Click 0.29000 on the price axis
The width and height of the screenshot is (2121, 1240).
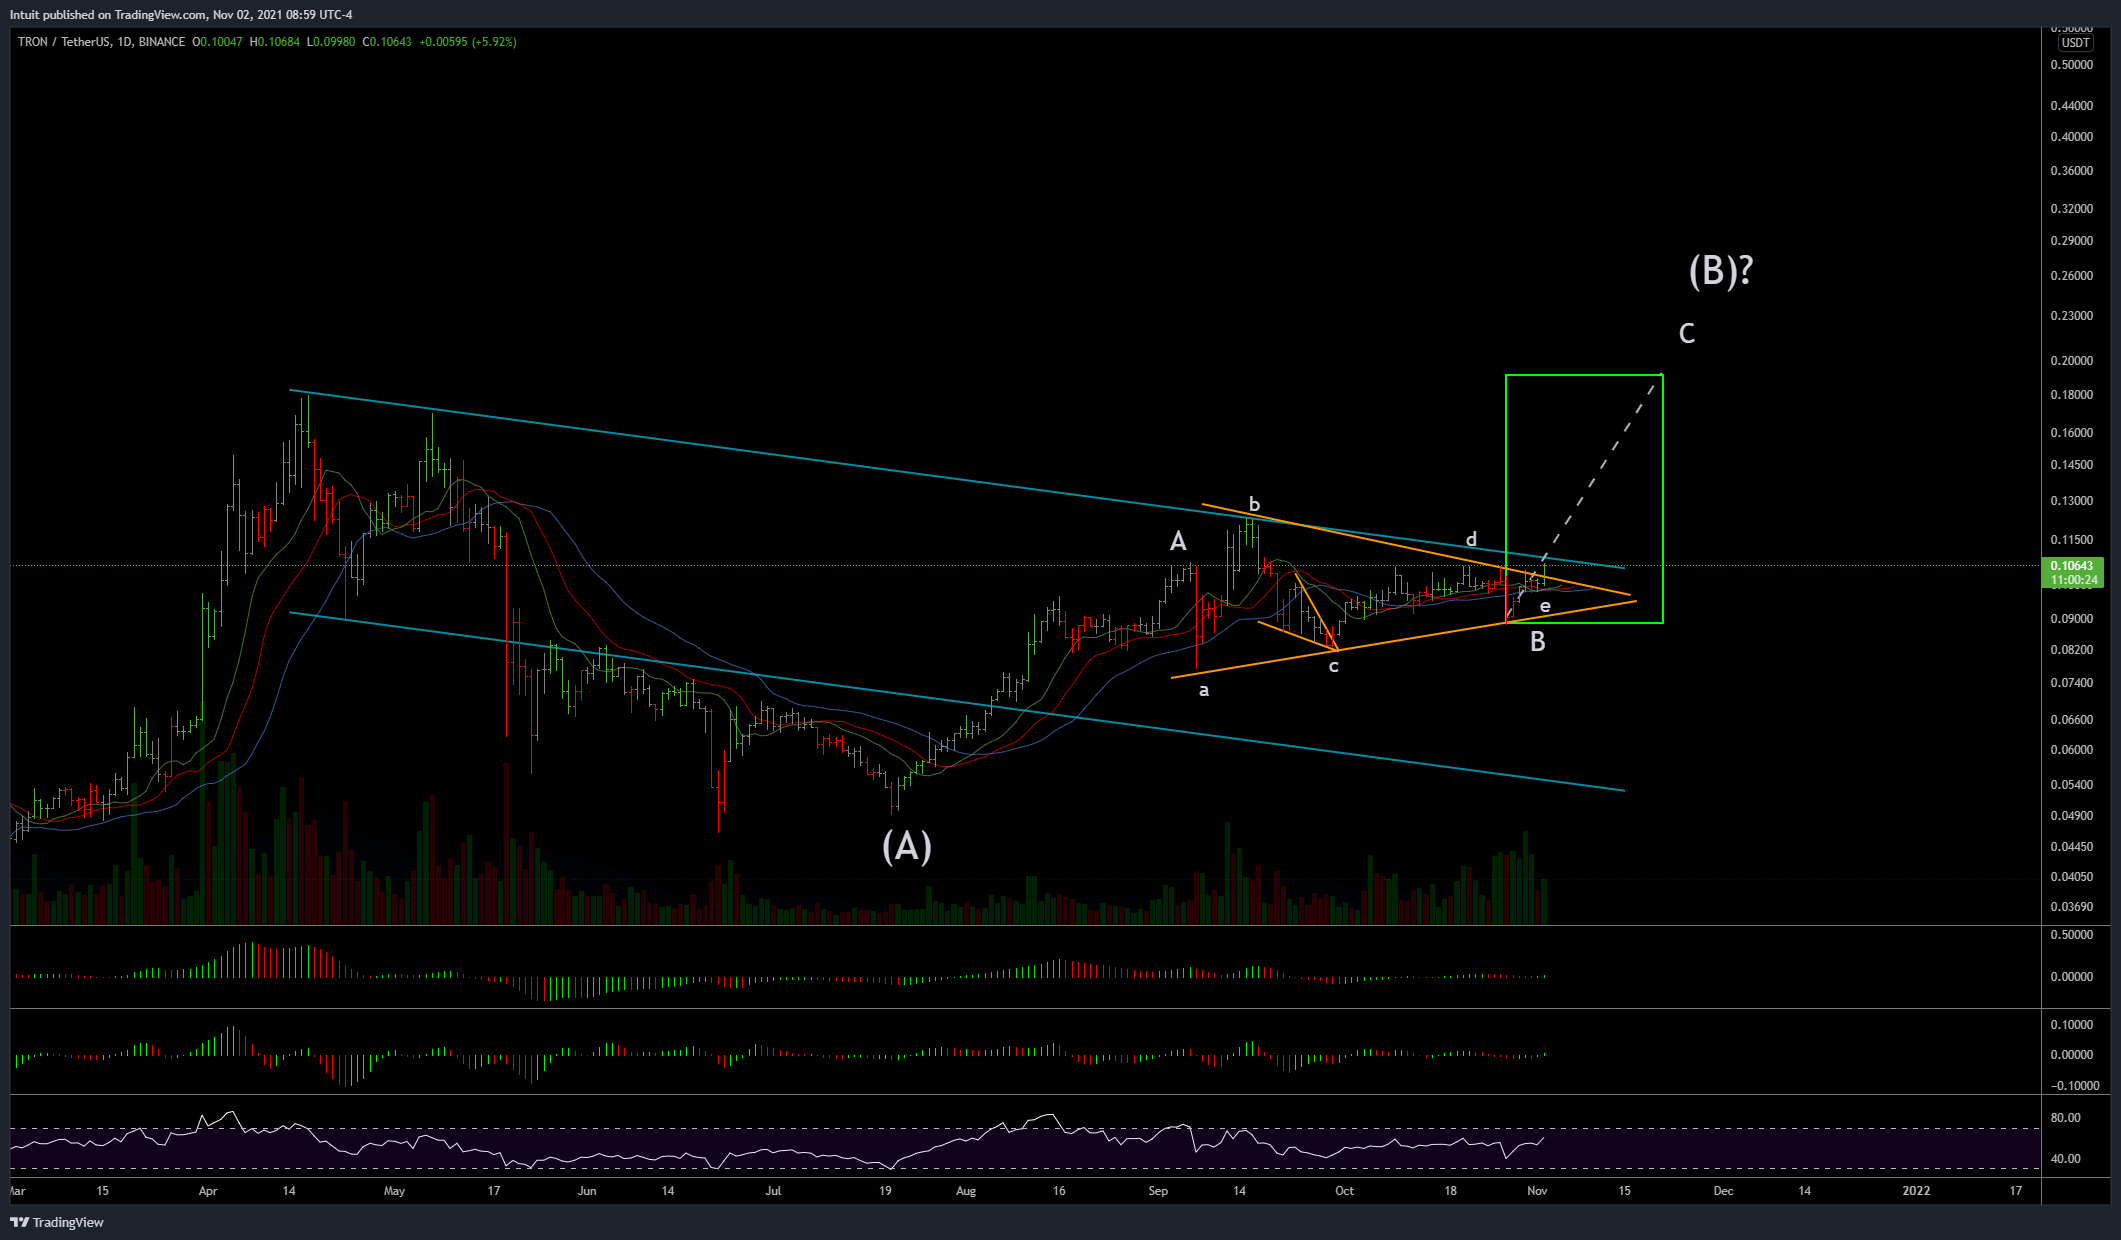[2071, 241]
